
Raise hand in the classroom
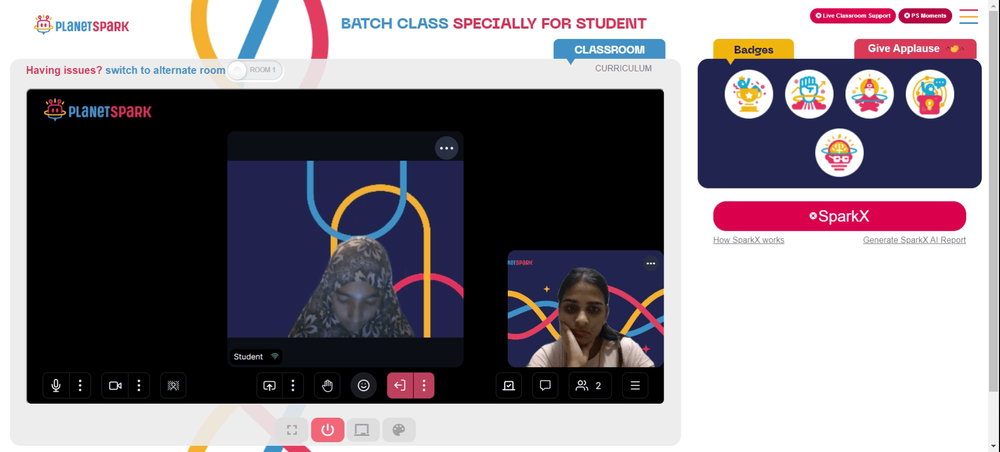[x=327, y=386]
